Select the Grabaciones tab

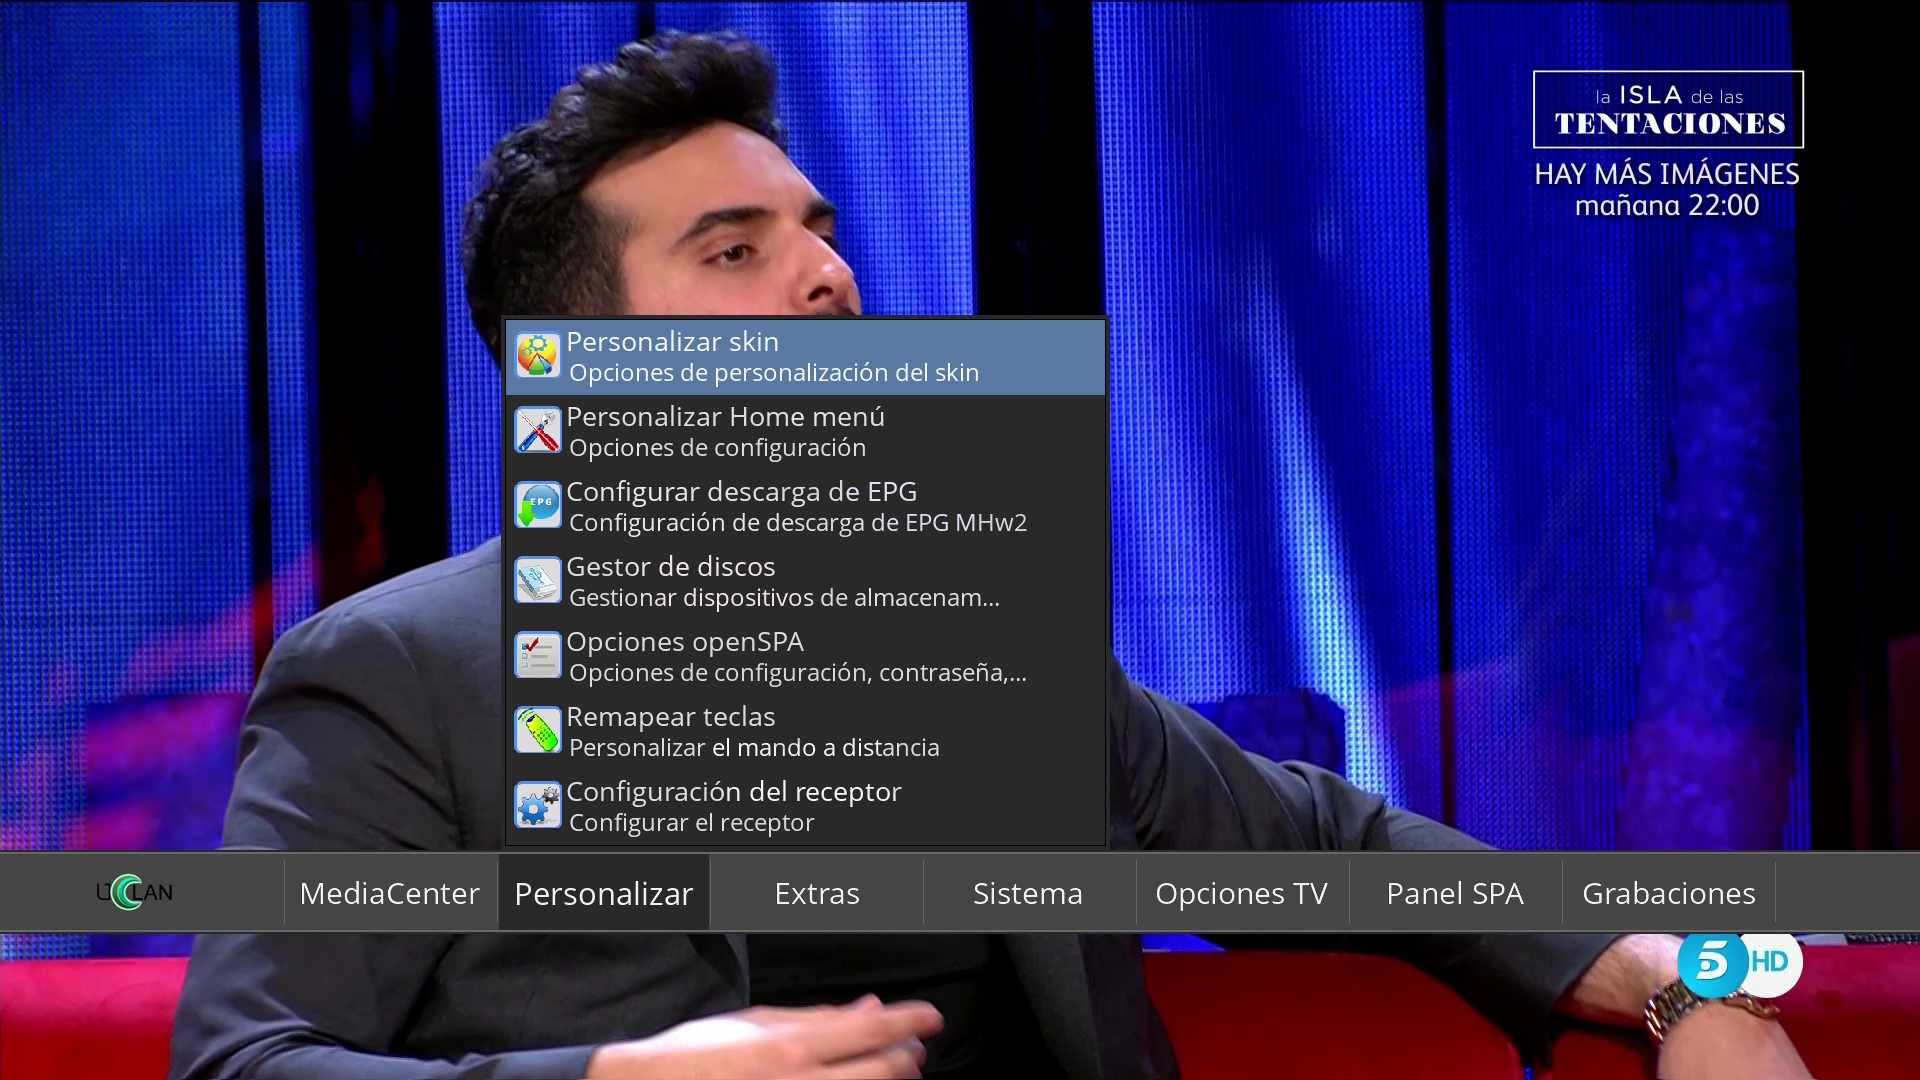tap(1668, 893)
